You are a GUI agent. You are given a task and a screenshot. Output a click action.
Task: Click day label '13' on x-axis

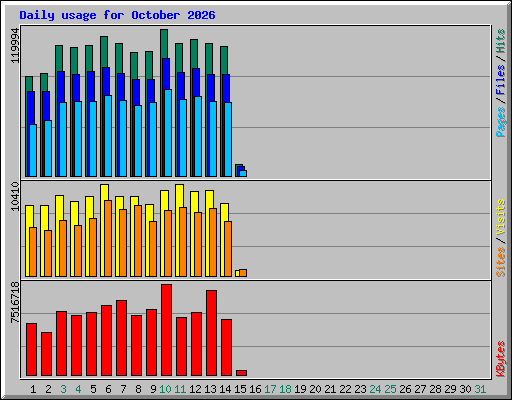(210, 389)
